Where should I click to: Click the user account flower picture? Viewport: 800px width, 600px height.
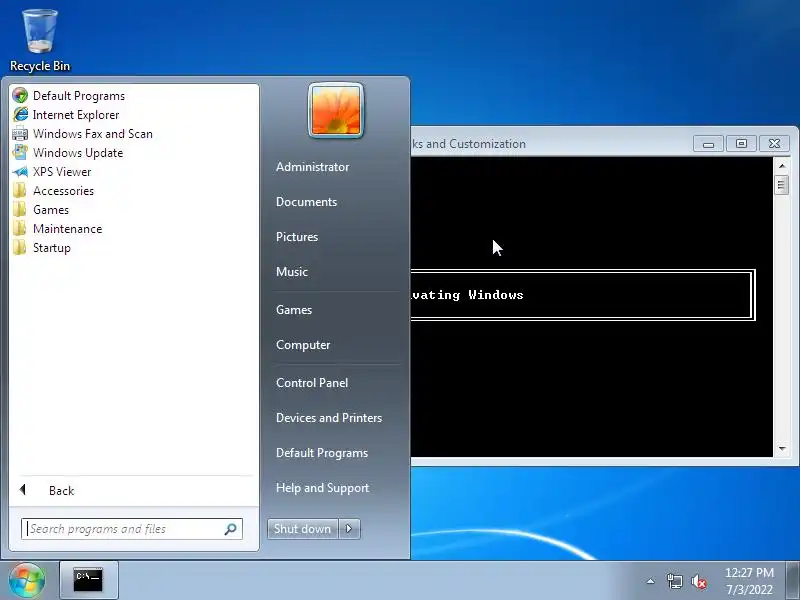336,110
